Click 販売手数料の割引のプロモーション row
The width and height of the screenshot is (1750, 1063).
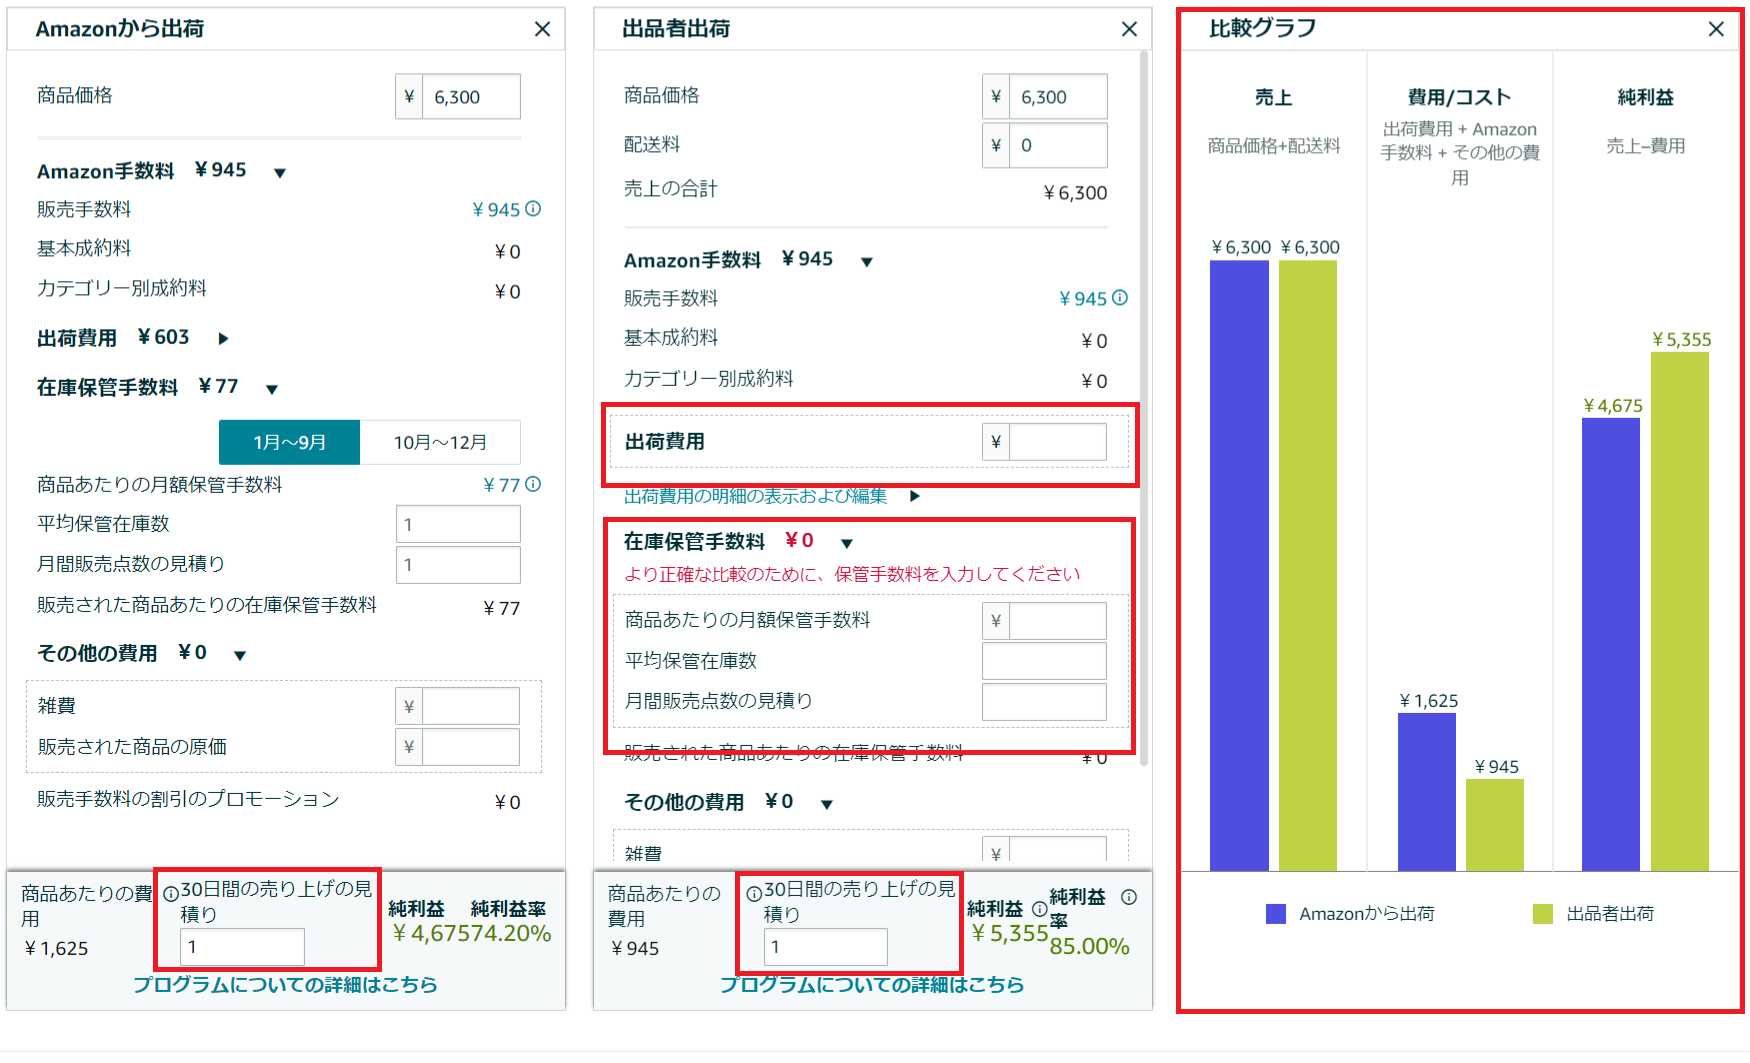(279, 800)
